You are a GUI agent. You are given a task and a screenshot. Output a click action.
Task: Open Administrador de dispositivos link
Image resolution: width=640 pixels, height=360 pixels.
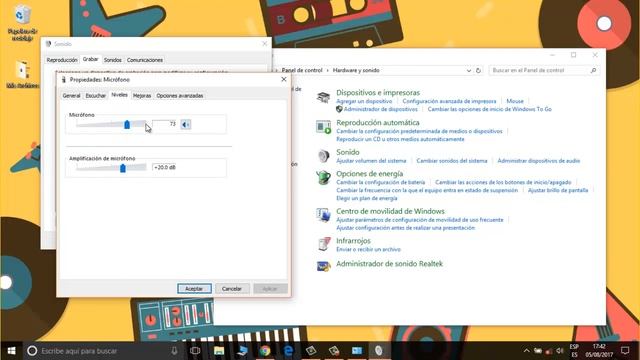tap(380, 109)
